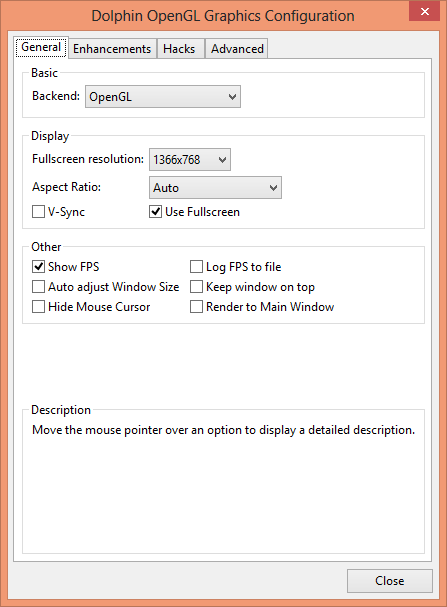447x607 pixels.
Task: Open the Hacks tab
Action: [x=179, y=49]
